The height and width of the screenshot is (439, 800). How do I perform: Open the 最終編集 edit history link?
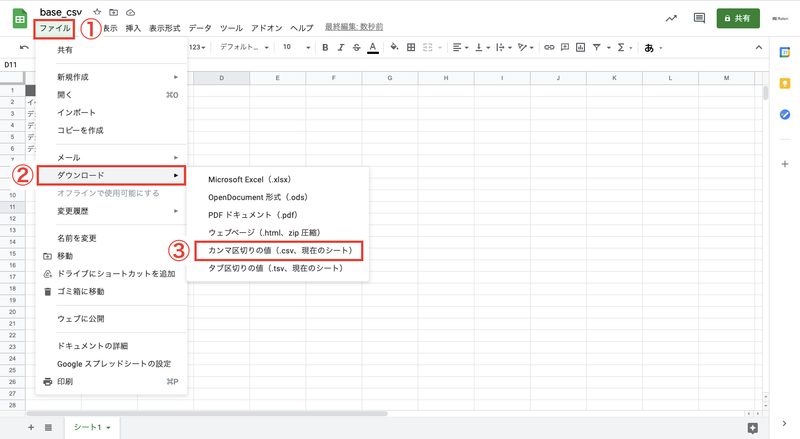tap(354, 27)
